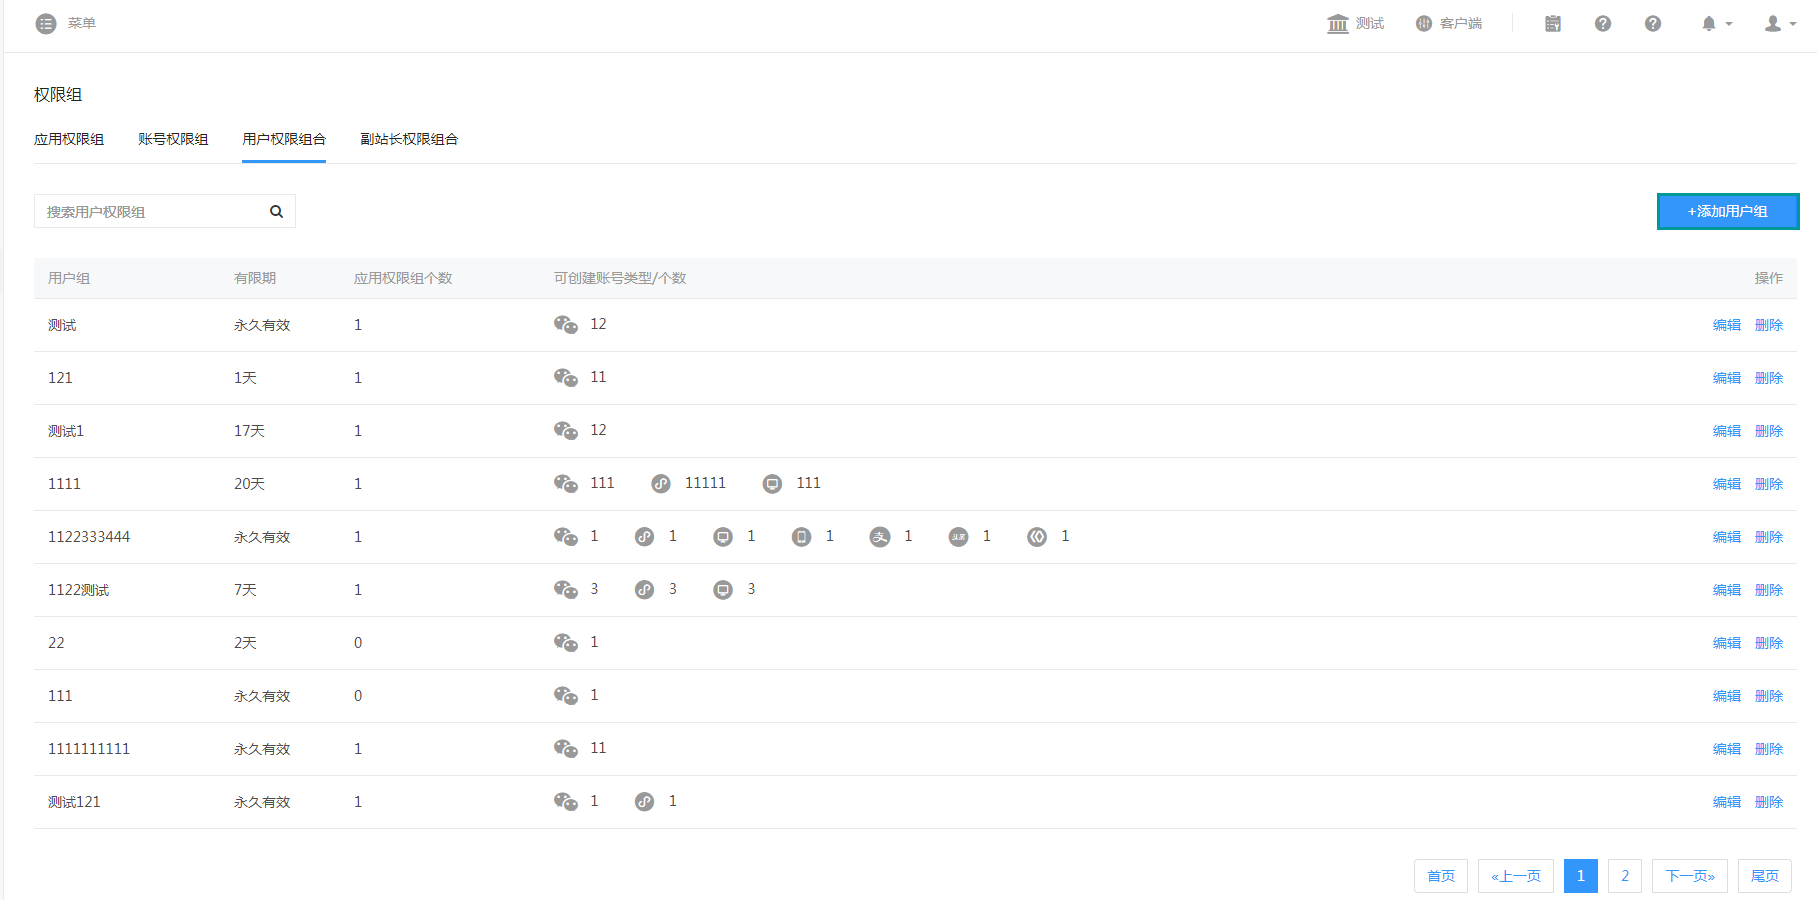Open the calendar icon in top bar
This screenshot has height=900, width=1817.
tap(1552, 23)
